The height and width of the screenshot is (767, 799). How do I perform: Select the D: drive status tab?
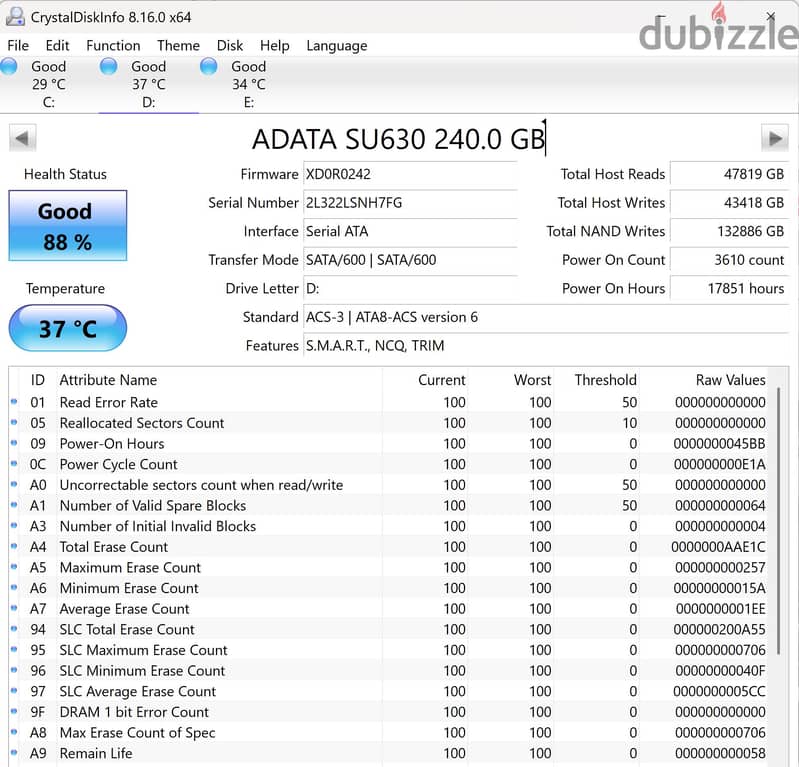[x=148, y=84]
